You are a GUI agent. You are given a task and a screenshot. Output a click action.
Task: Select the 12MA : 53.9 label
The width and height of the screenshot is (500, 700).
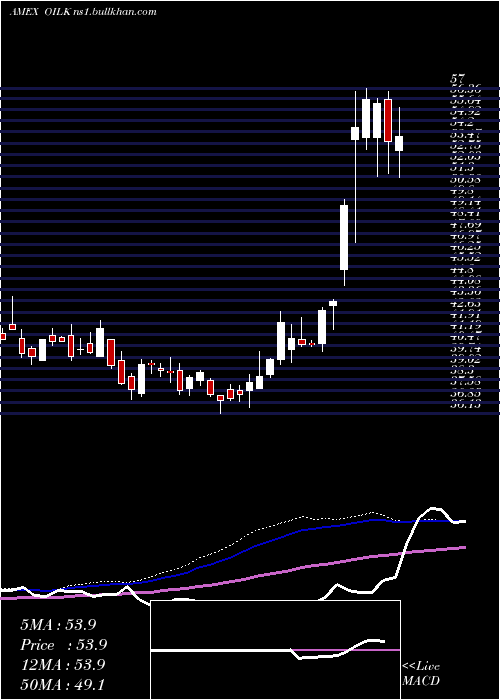coord(62,665)
